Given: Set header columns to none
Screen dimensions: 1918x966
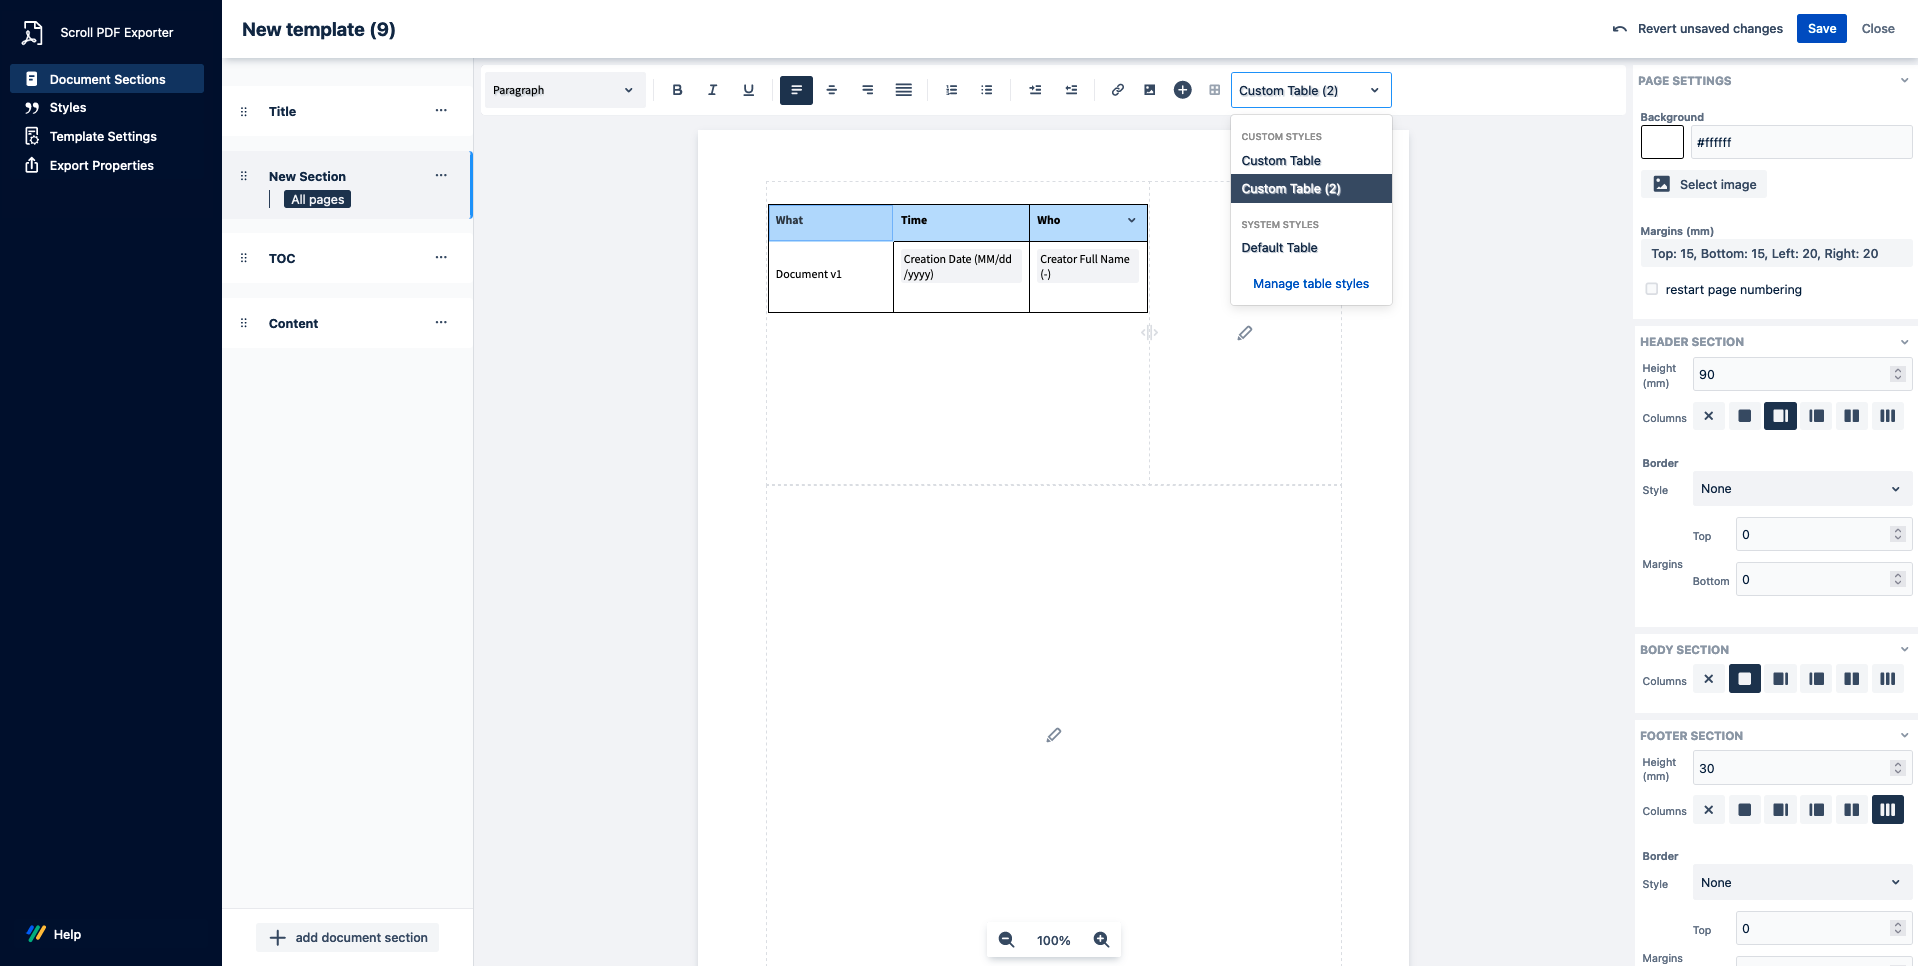Looking at the screenshot, I should (1708, 416).
